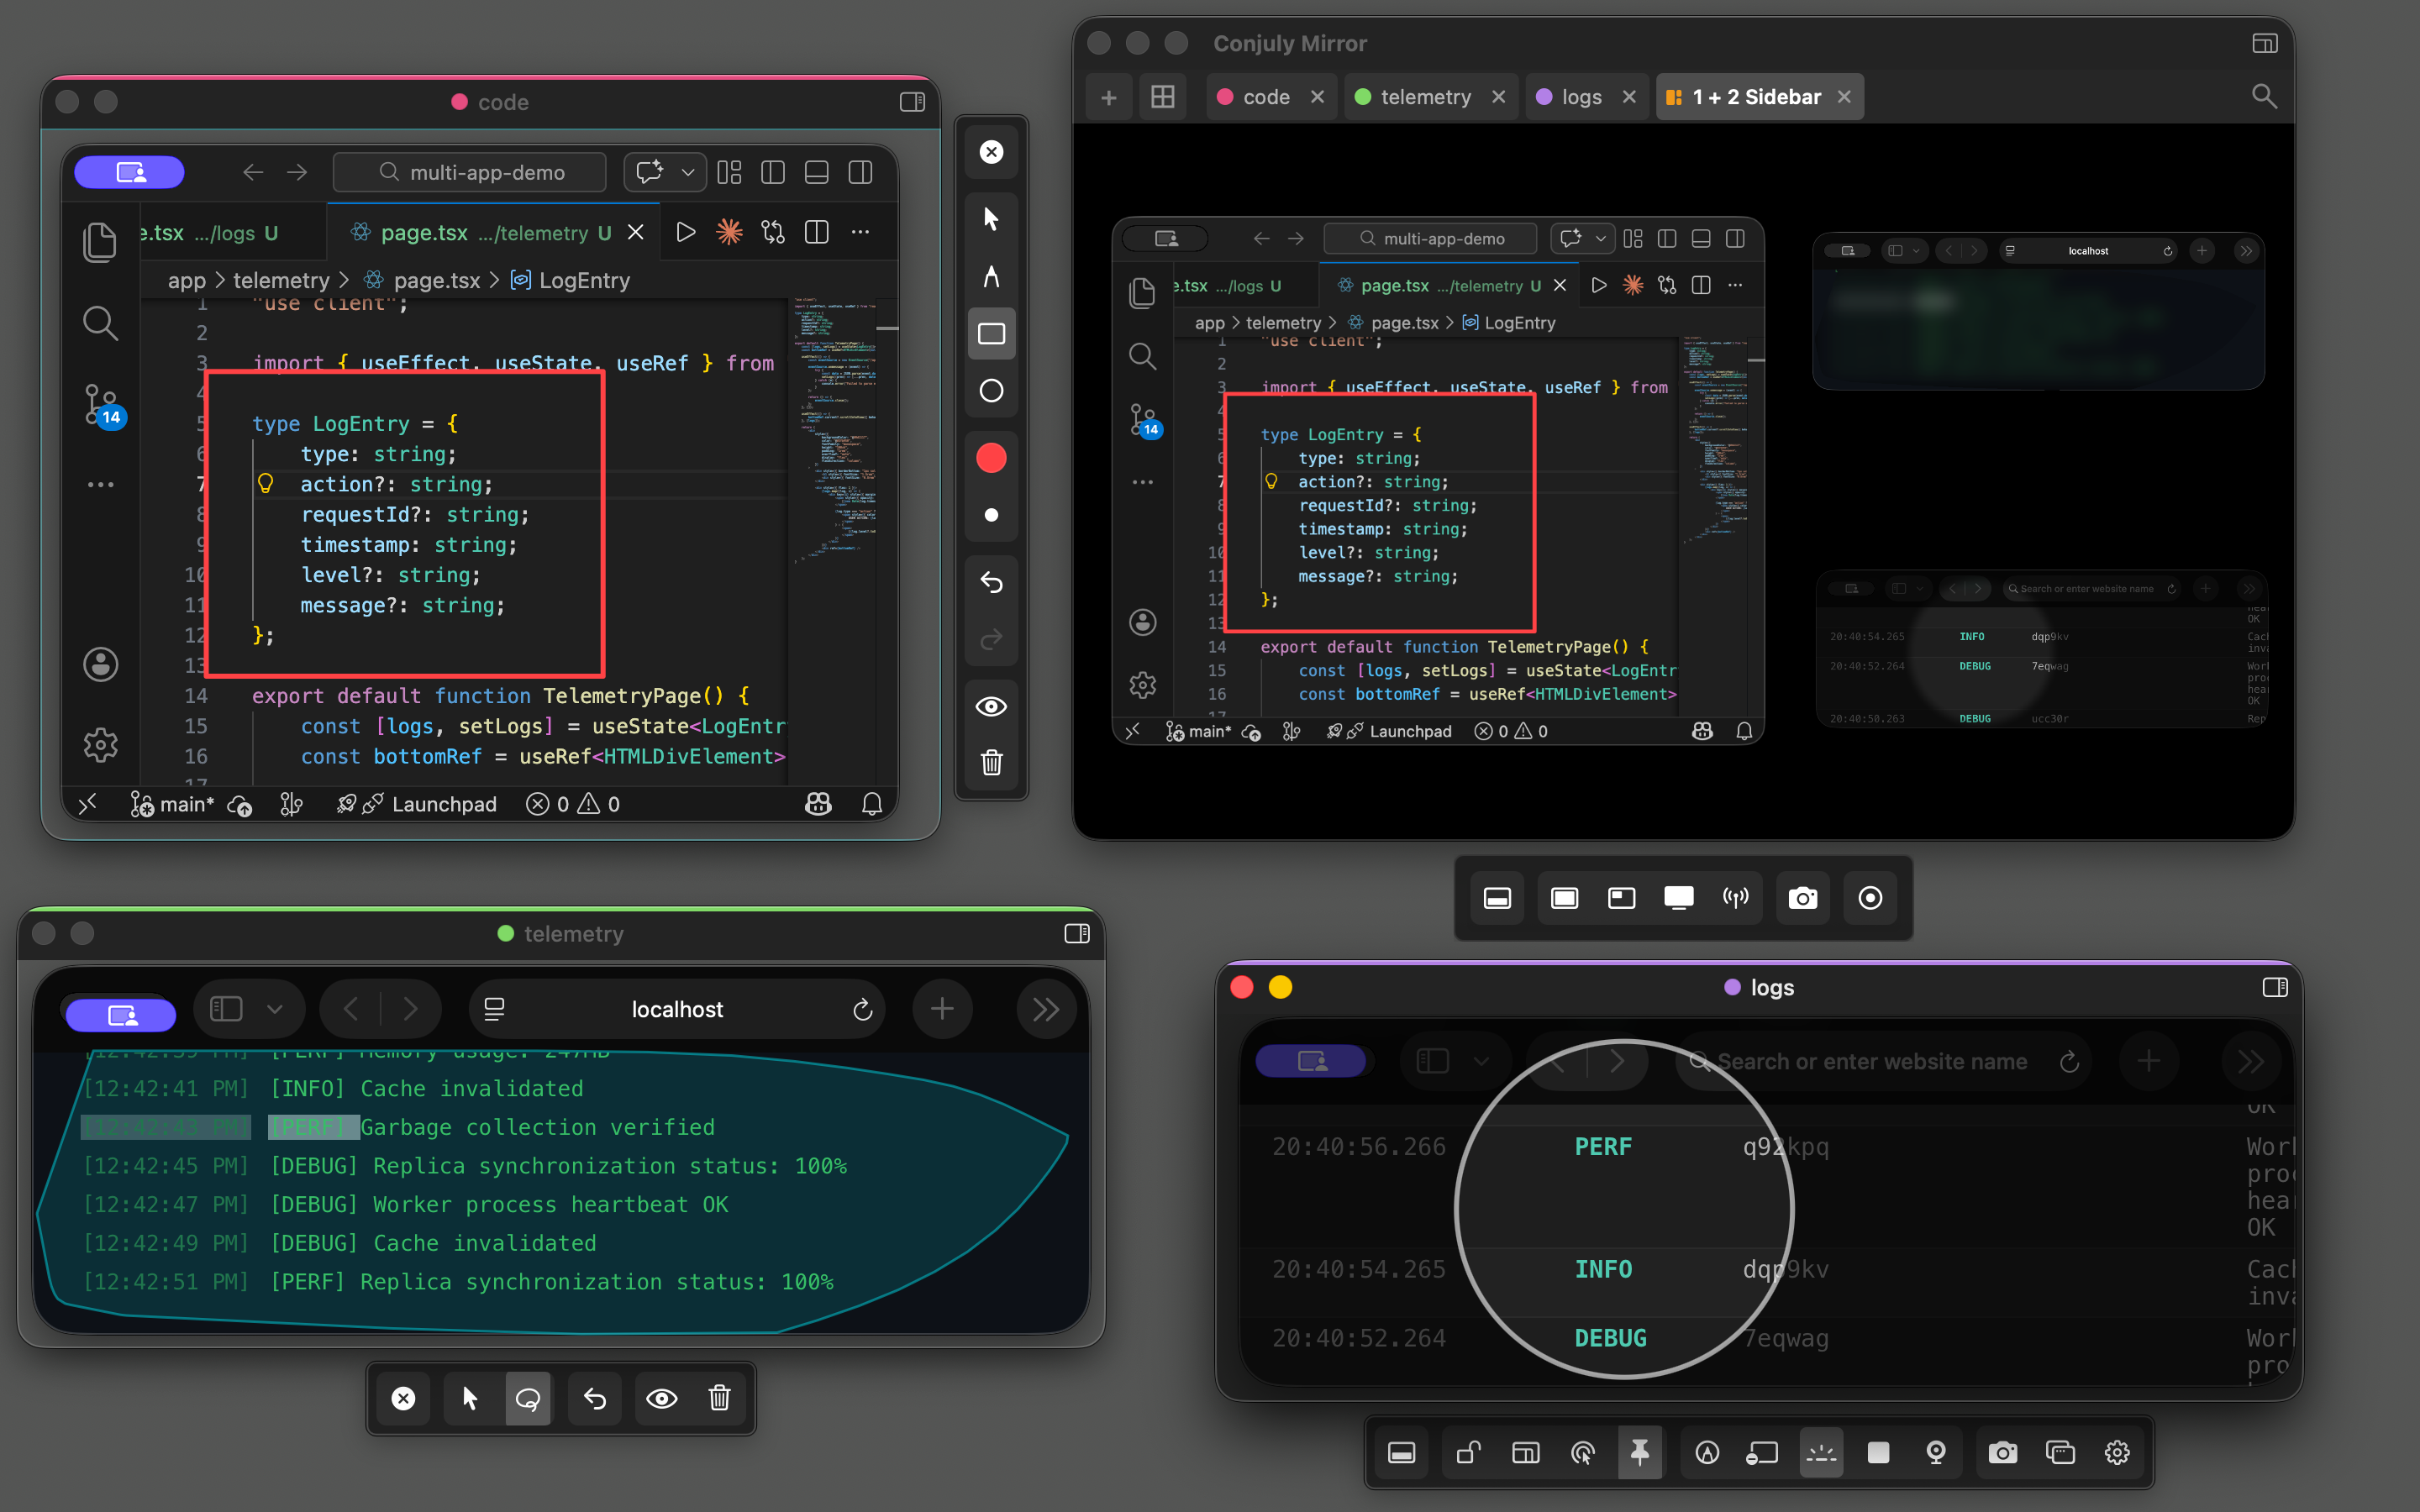Select the rectangle annotation tool
2420x1512 pixels.
[990, 334]
